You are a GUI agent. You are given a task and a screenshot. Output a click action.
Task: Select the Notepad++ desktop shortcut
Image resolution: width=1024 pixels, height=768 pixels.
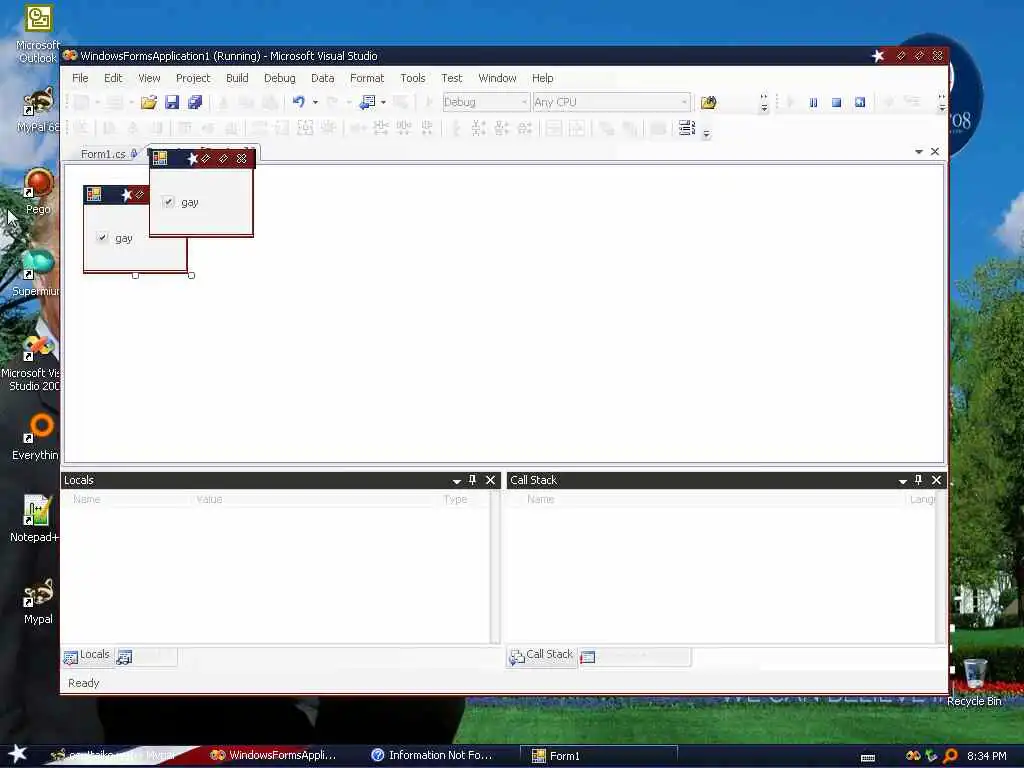(35, 519)
